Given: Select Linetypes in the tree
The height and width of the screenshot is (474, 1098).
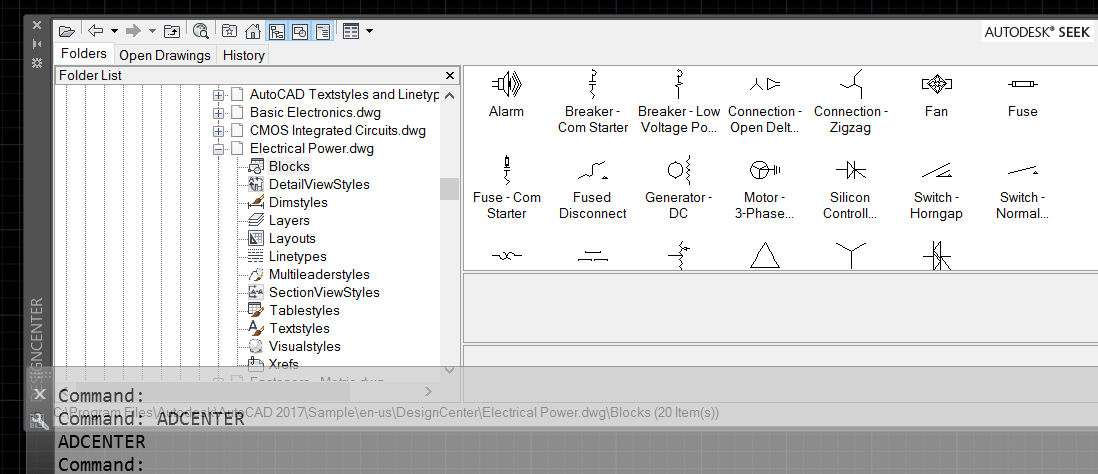Looking at the screenshot, I should point(298,257).
